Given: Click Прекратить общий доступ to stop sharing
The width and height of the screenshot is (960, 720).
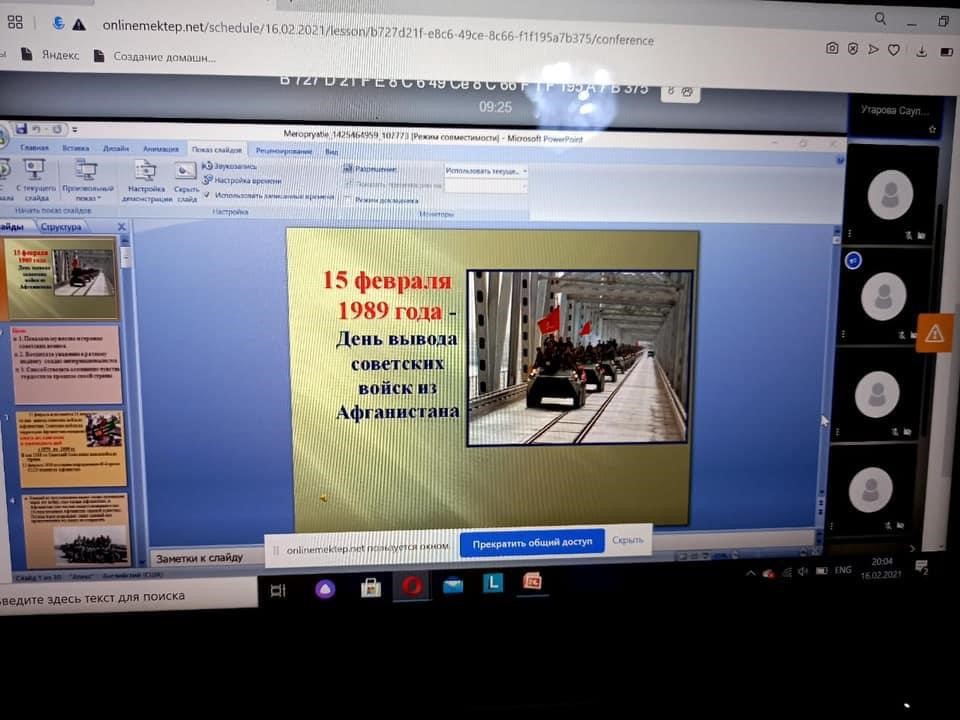Looking at the screenshot, I should click(532, 542).
